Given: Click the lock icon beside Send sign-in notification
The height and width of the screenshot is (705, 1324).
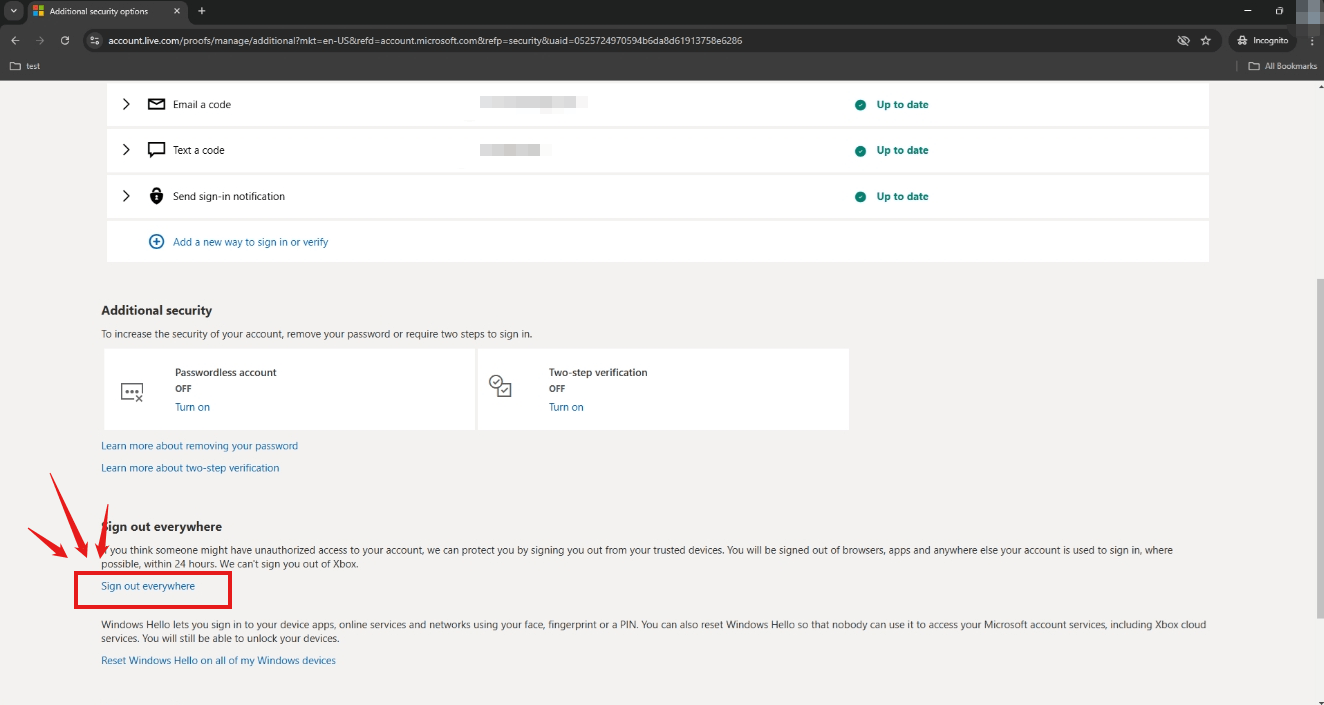Looking at the screenshot, I should coord(156,196).
